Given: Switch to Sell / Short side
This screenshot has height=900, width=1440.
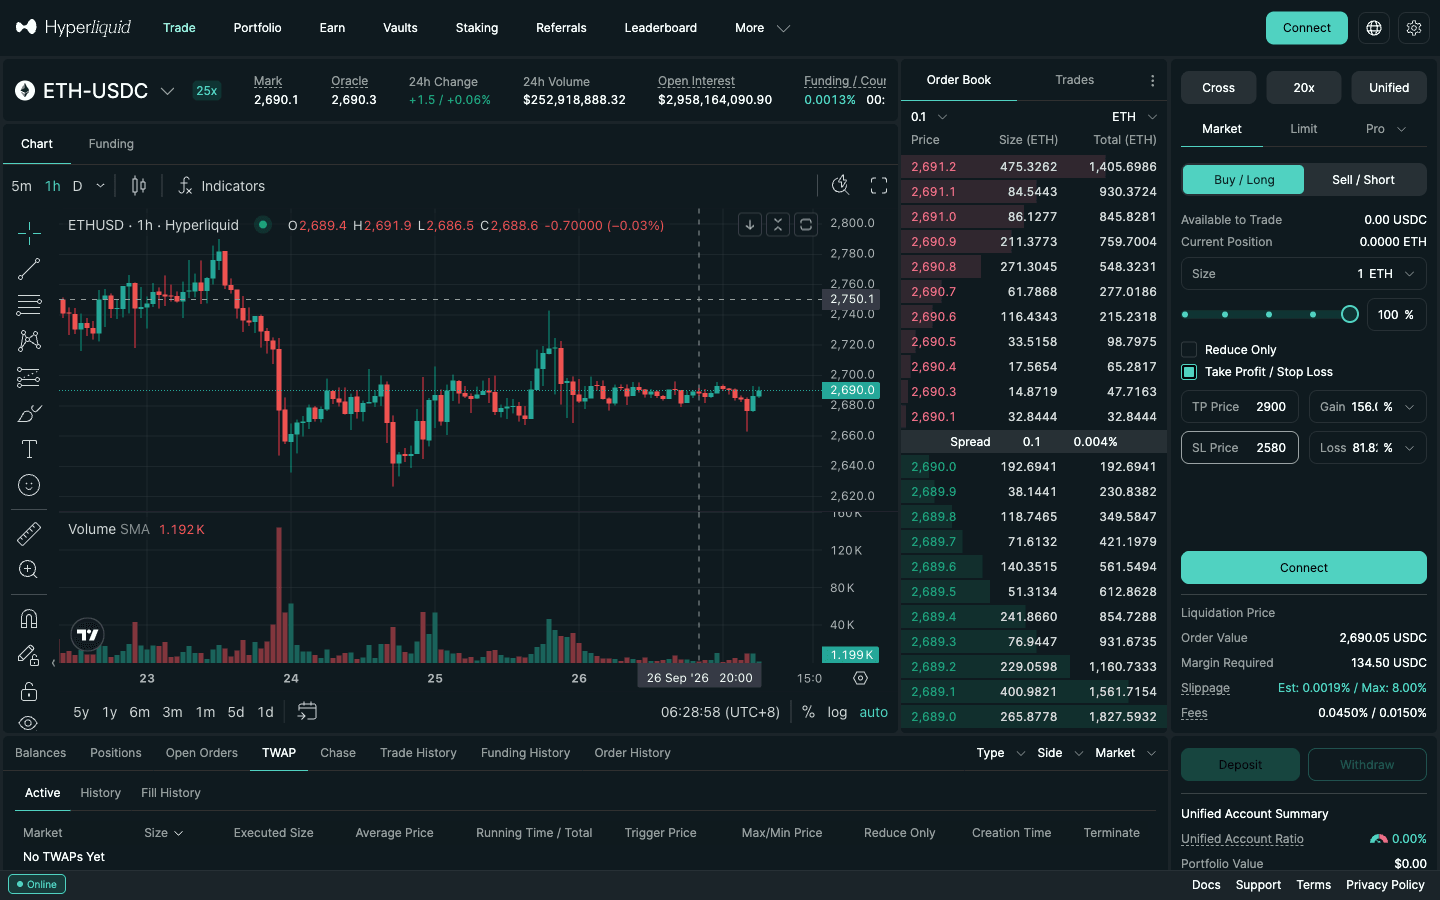Looking at the screenshot, I should coord(1363,180).
